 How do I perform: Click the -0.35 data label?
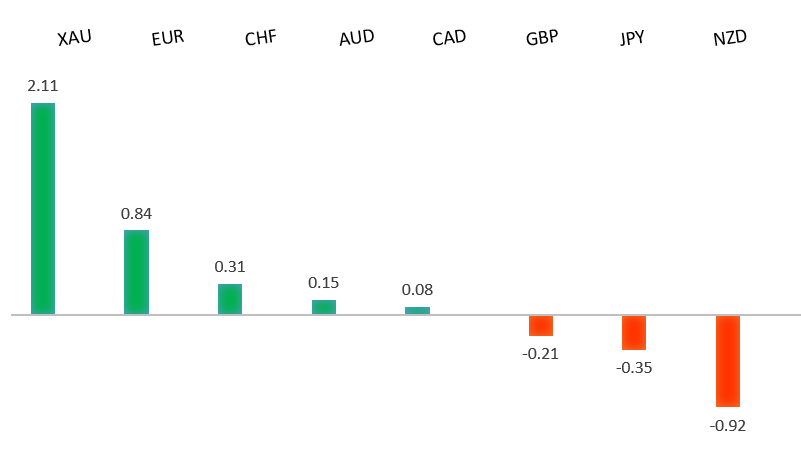634,367
